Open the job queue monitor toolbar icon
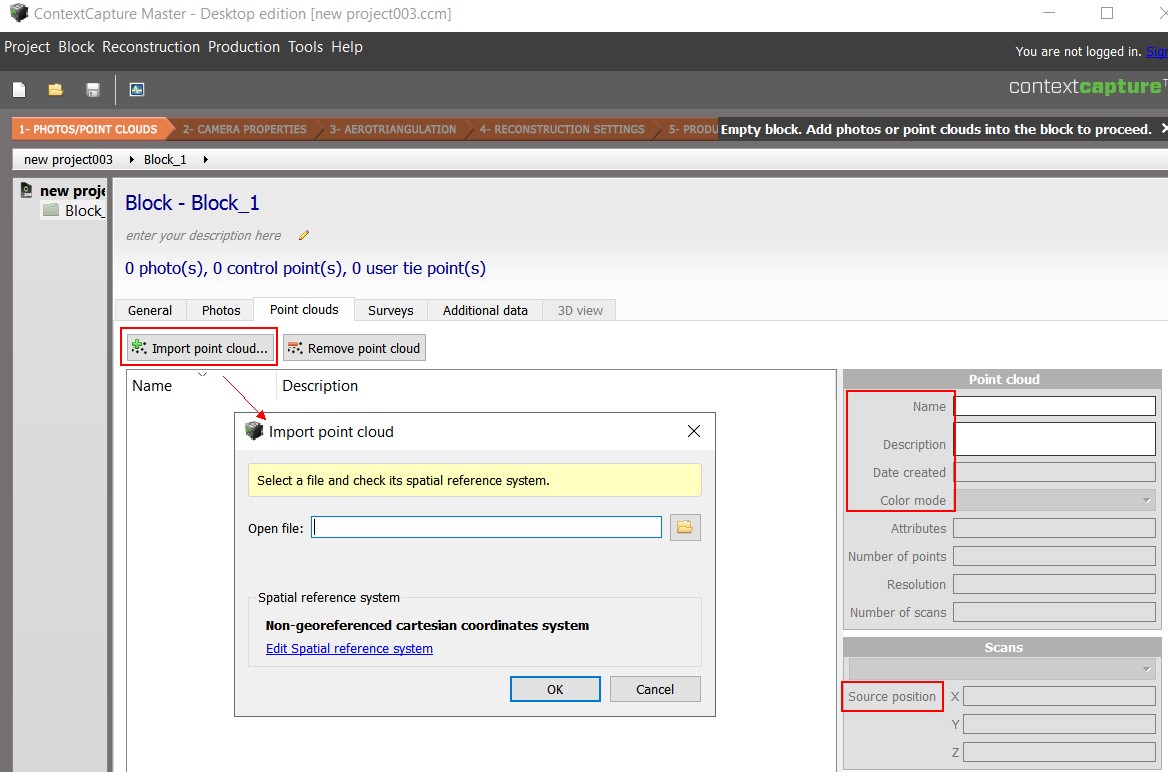This screenshot has height=772, width=1168. click(x=137, y=89)
